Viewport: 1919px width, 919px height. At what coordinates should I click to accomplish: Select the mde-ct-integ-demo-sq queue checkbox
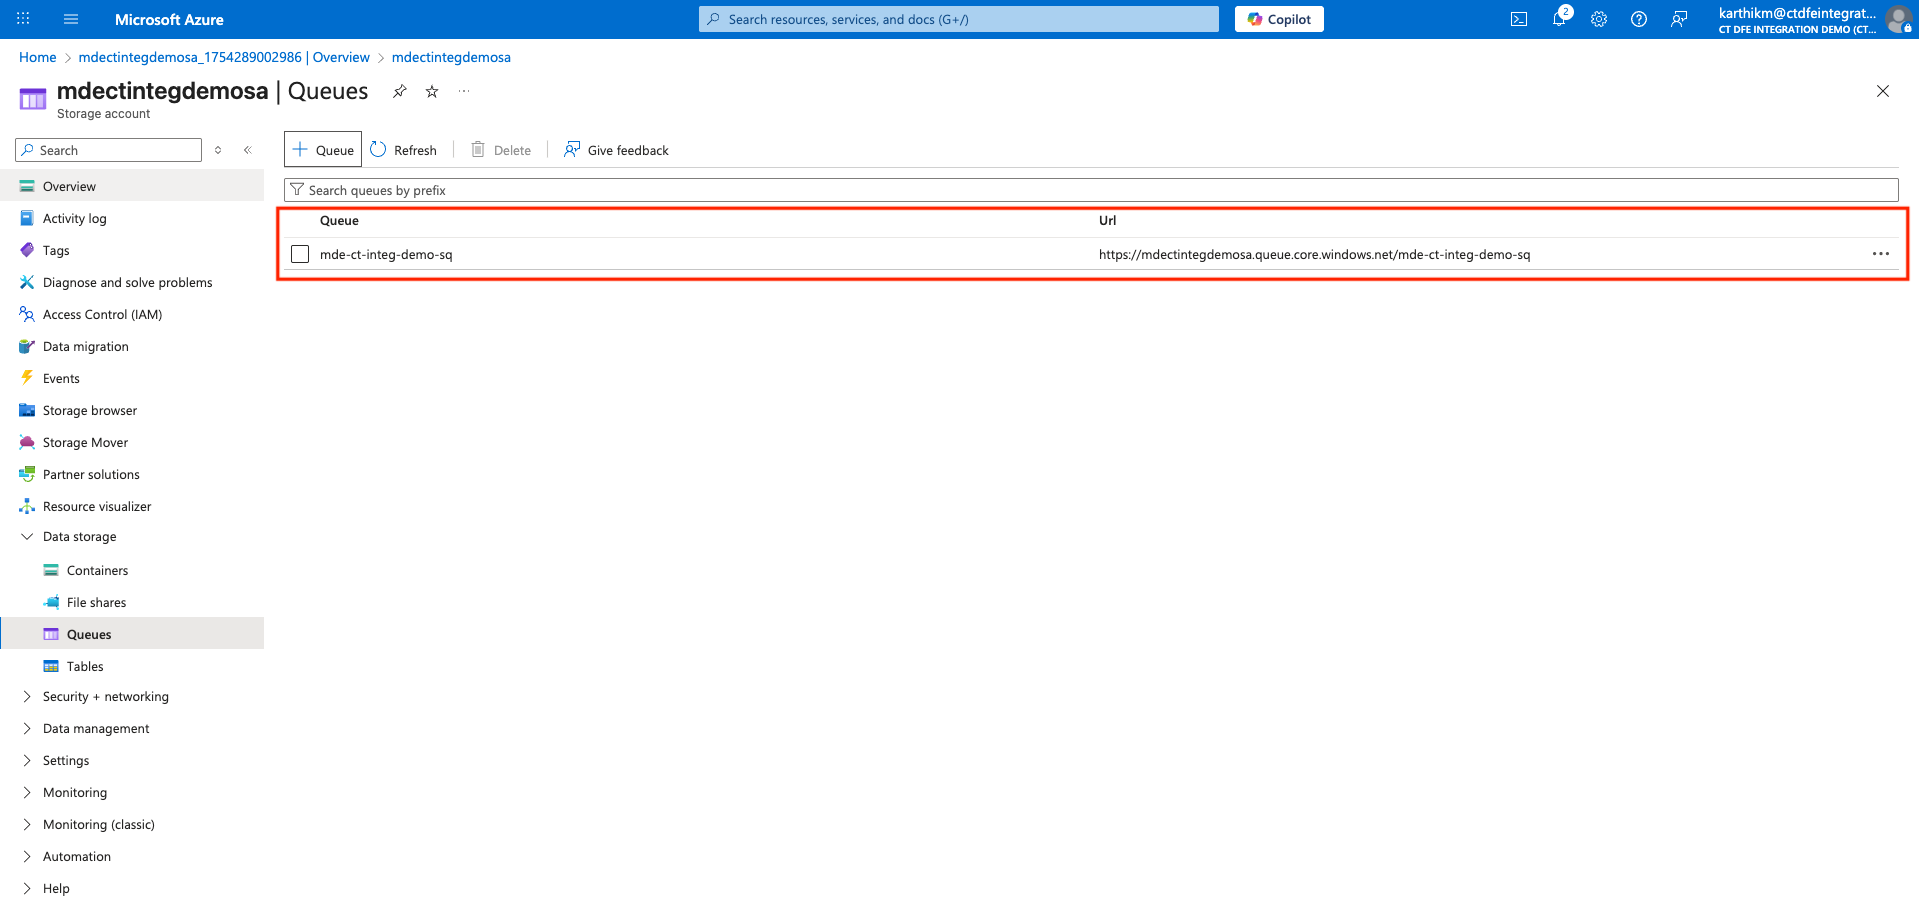[x=300, y=254]
